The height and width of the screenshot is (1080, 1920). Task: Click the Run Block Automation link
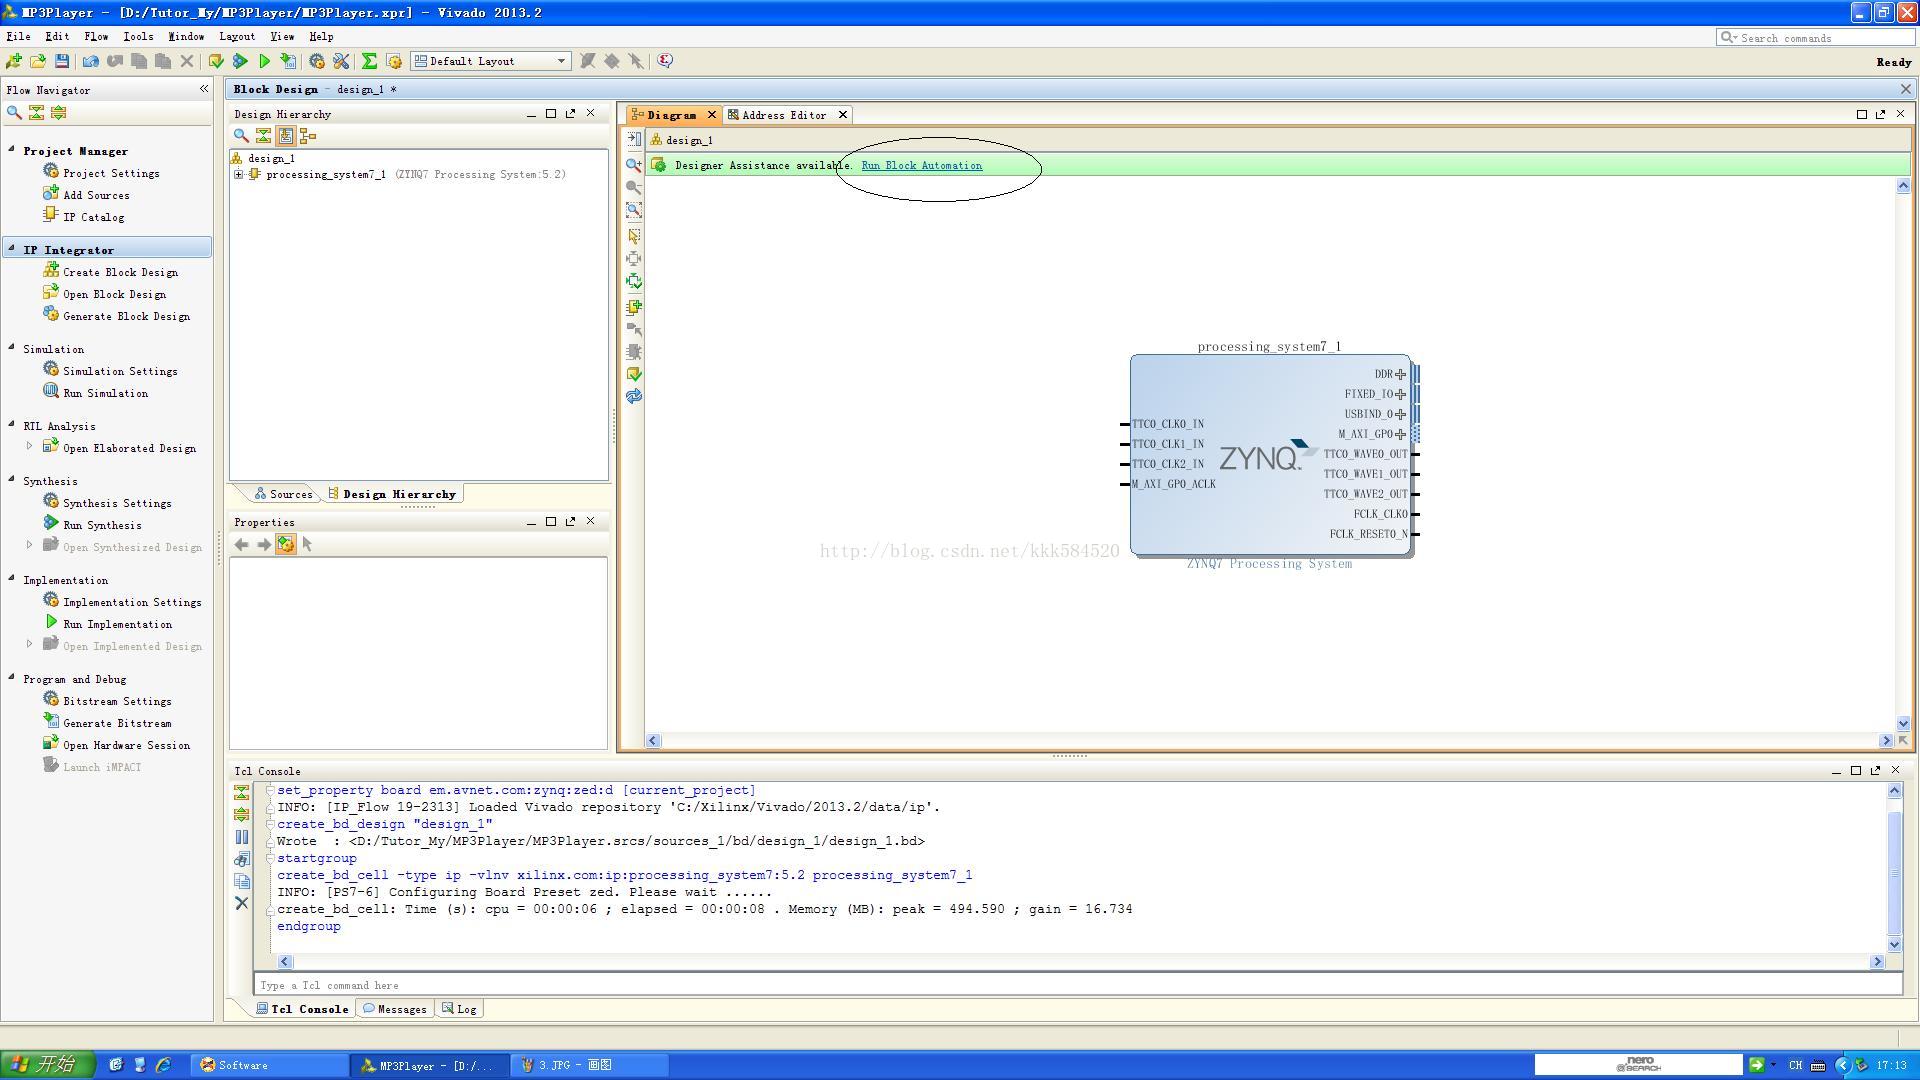(x=922, y=166)
